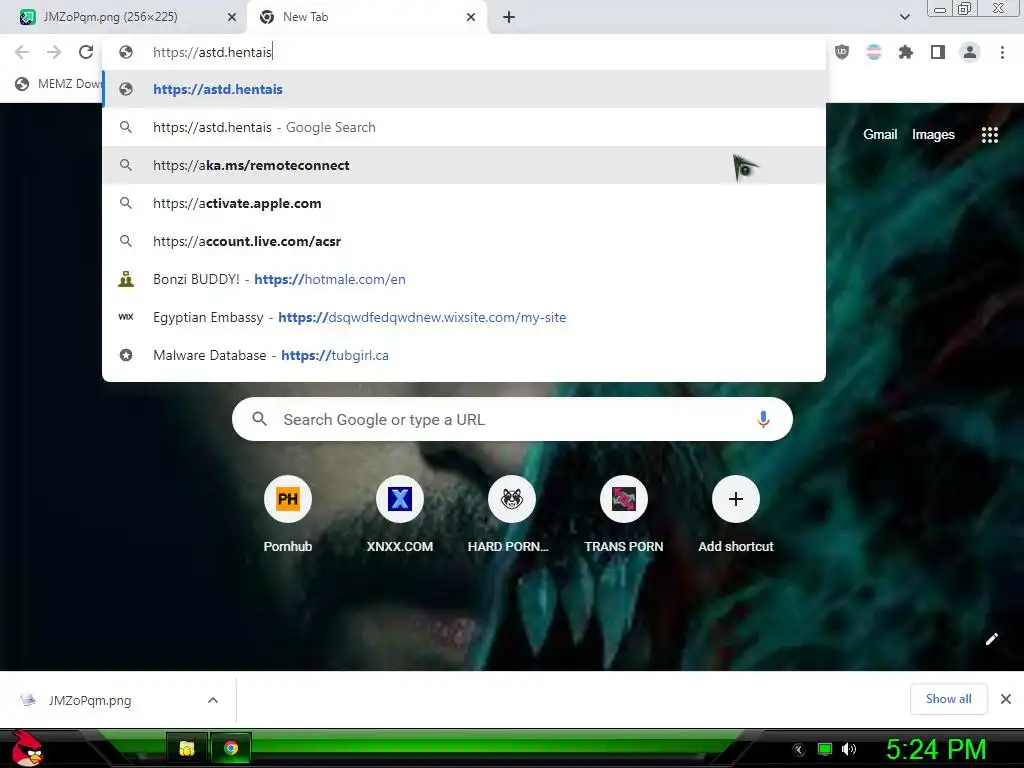Select the astd.hentais Google Search suggestion
Screen dimensions: 1024x768
click(x=464, y=127)
